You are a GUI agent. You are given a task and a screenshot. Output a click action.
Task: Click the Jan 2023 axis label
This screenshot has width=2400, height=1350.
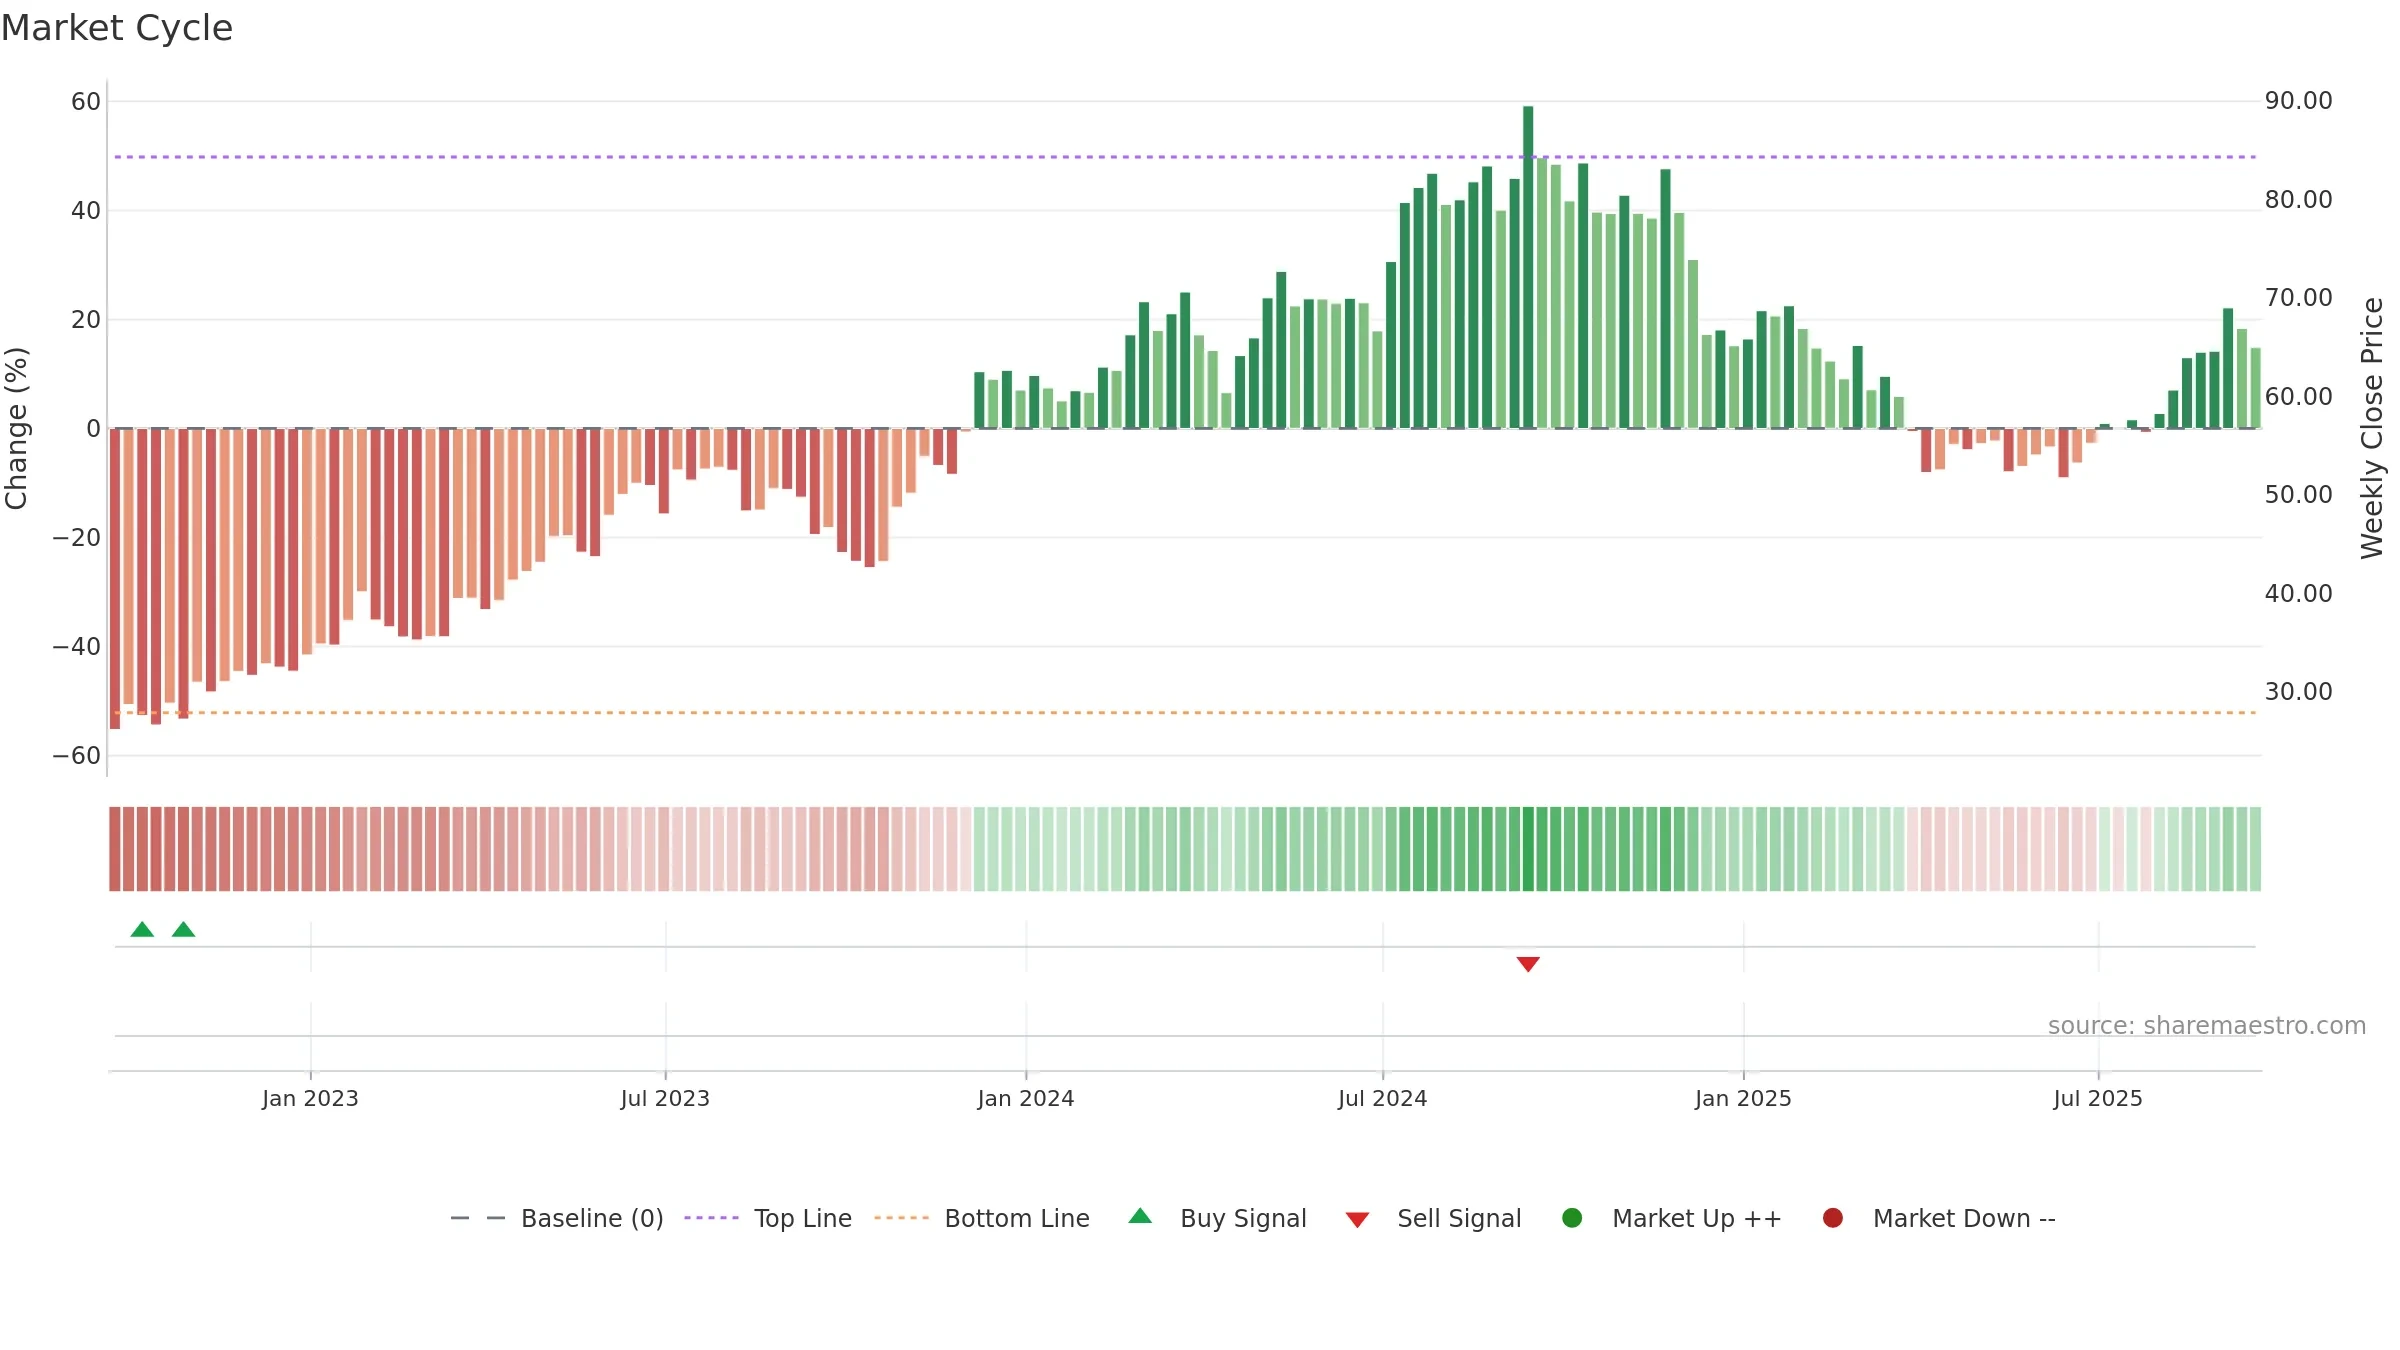point(310,1098)
